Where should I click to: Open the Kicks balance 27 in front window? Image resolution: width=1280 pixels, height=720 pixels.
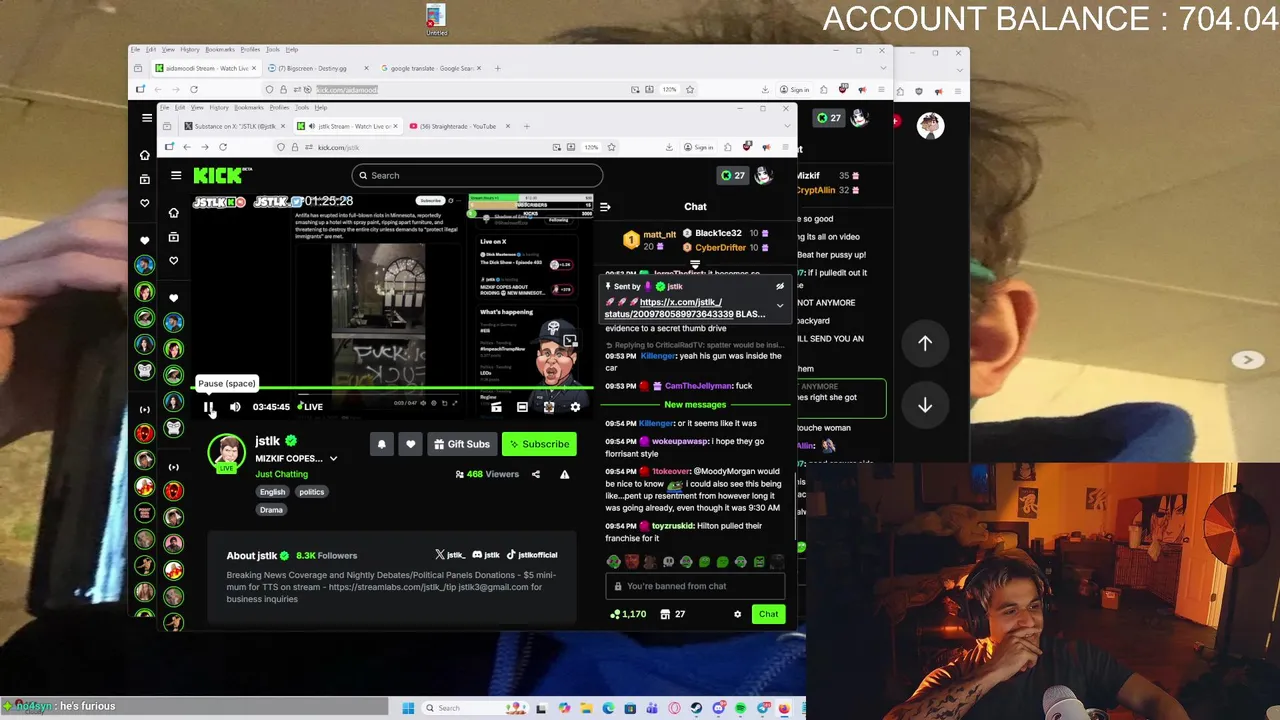coord(733,175)
